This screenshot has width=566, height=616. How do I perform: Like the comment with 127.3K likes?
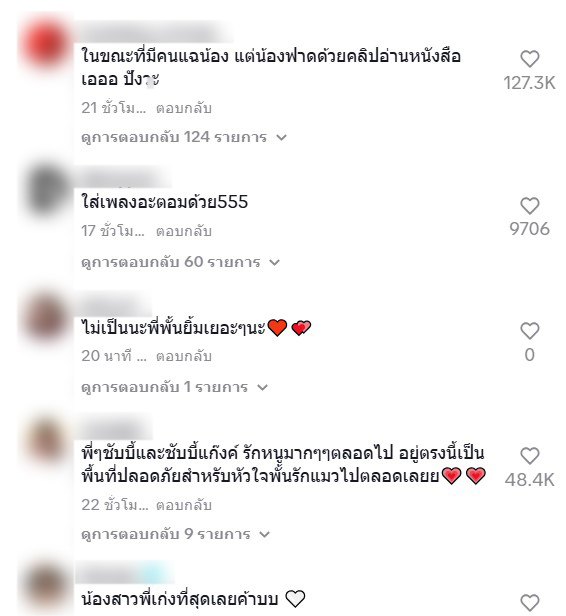tap(529, 59)
